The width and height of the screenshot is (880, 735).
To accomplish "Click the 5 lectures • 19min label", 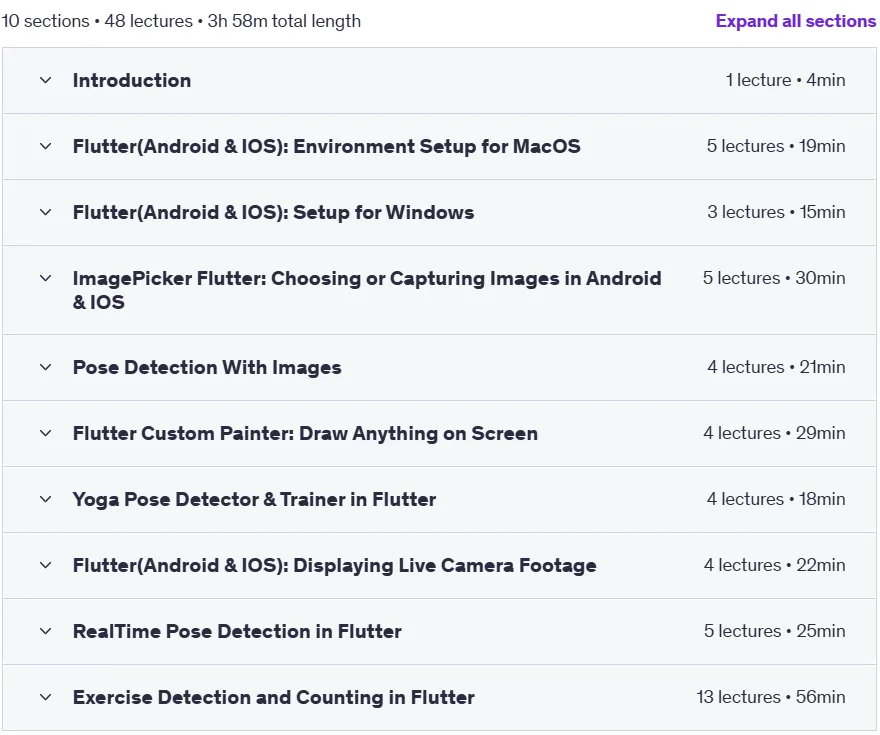I will coord(776,146).
